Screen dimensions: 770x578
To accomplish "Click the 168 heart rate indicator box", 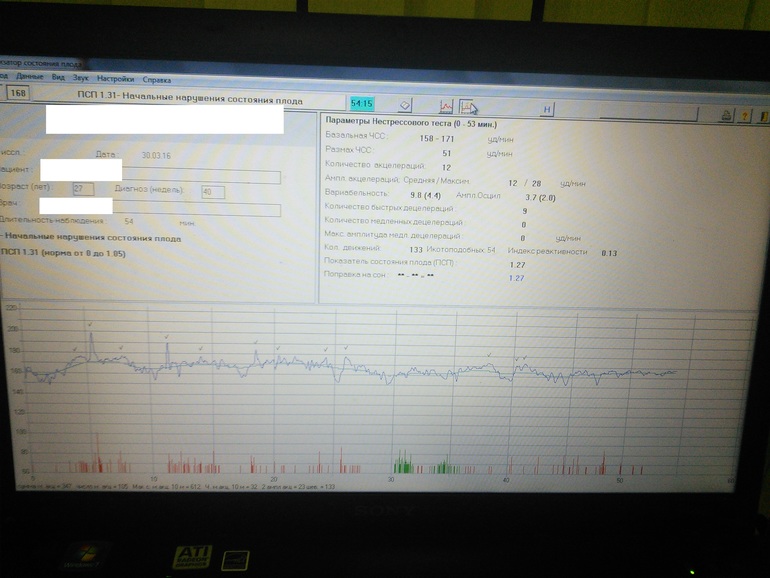I will tap(18, 94).
